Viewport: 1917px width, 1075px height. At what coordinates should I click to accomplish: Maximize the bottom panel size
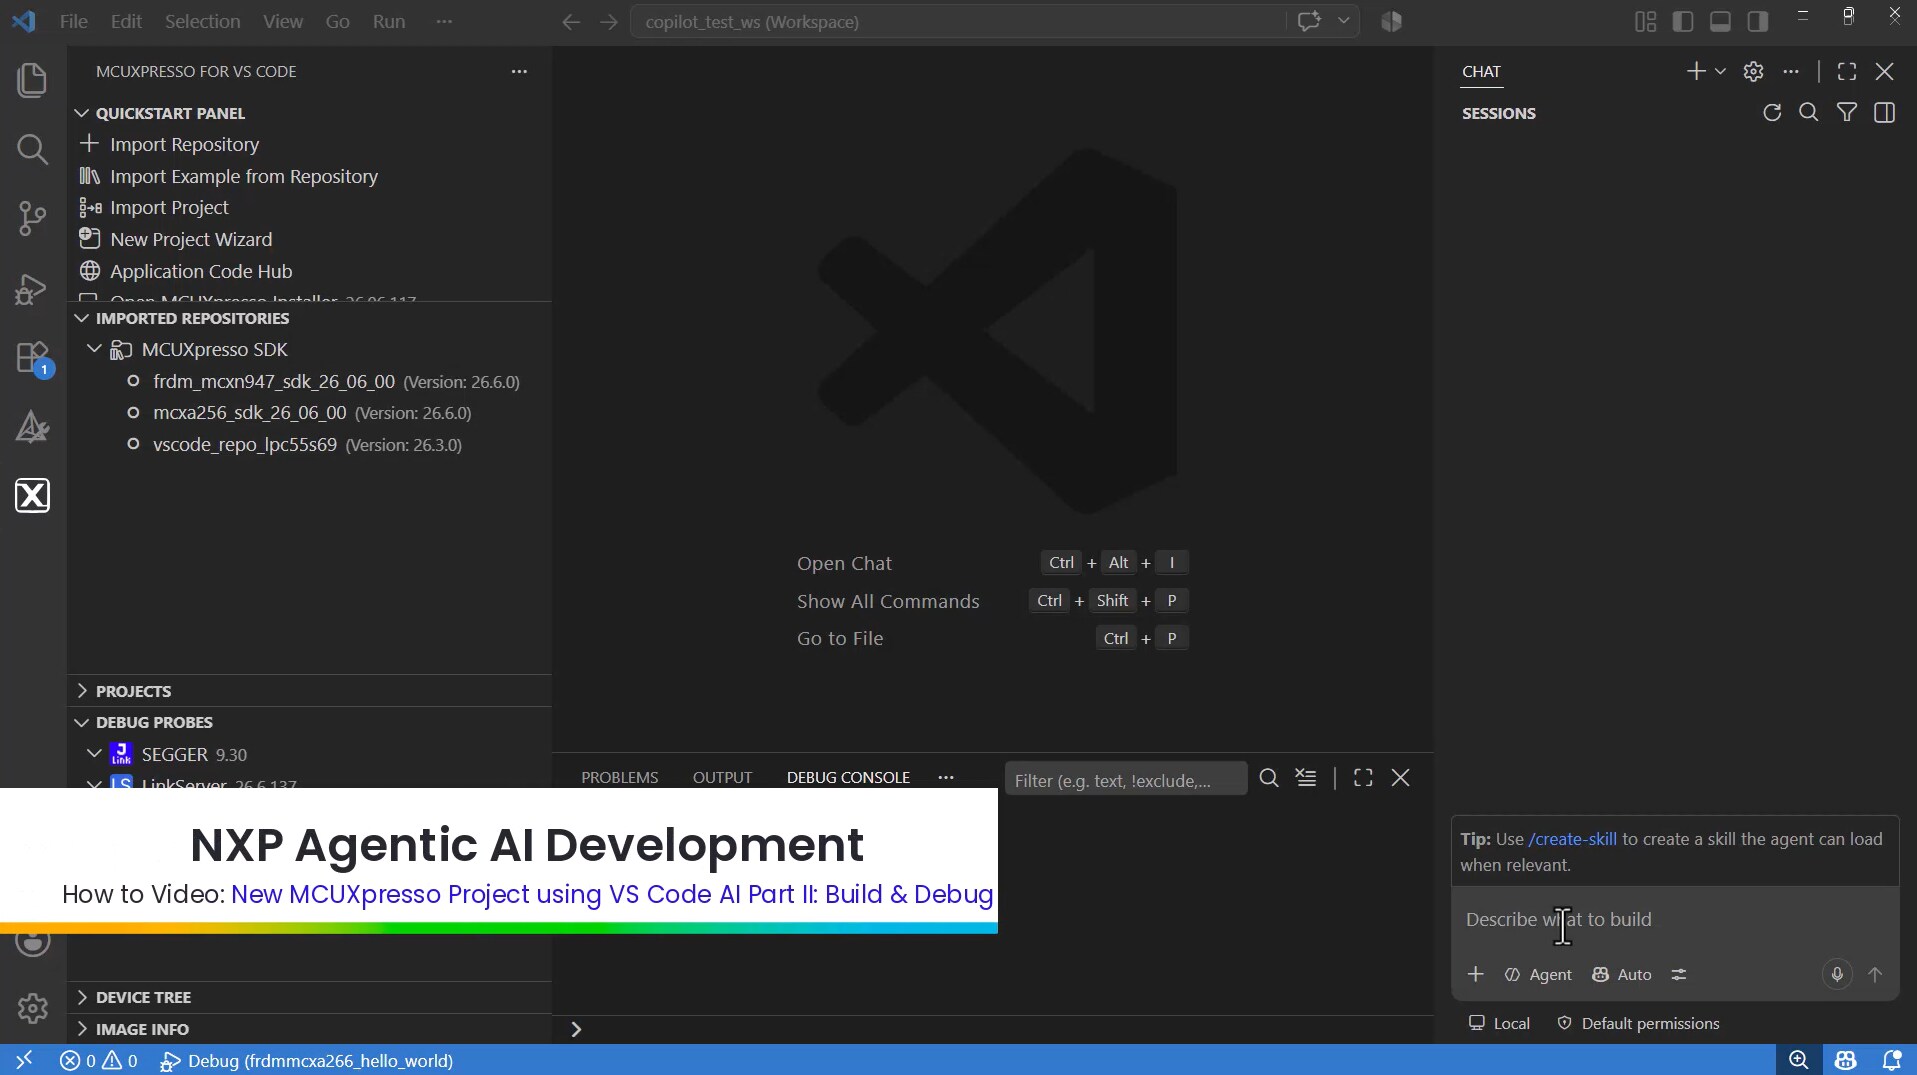tap(1363, 778)
